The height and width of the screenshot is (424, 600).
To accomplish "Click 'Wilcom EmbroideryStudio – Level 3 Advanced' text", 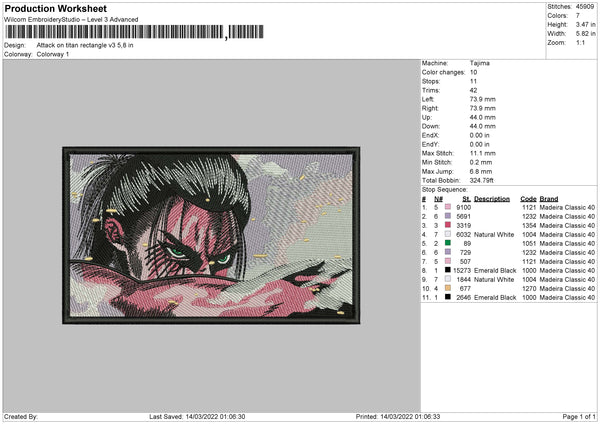I will click(71, 20).
